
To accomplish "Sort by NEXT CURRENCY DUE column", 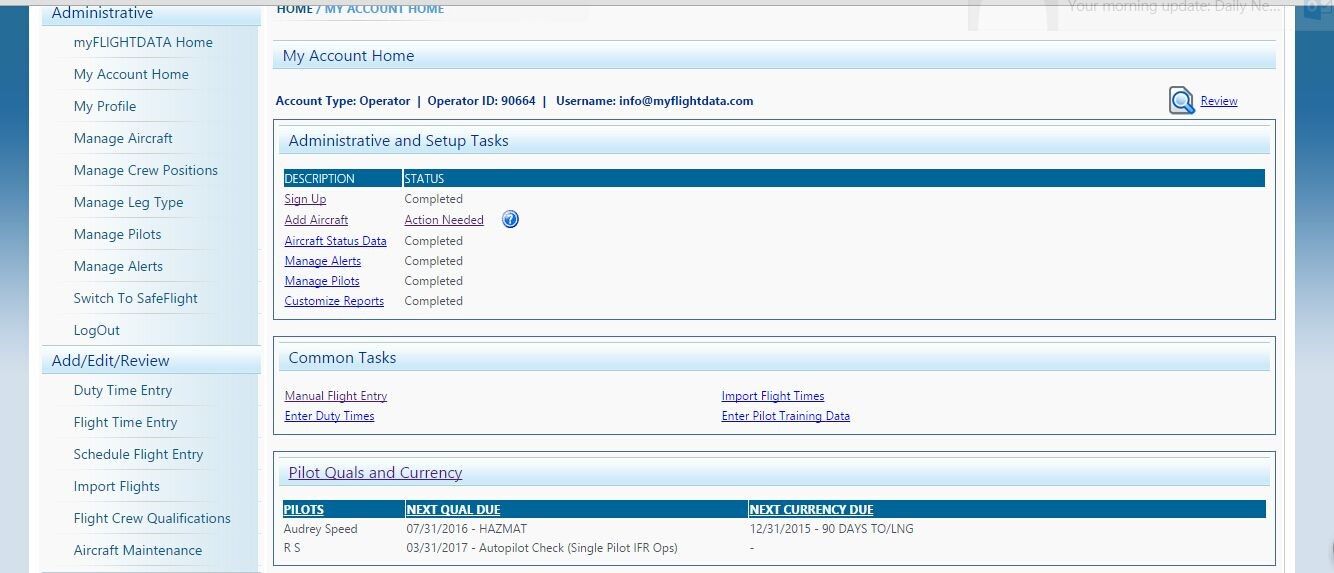I will [x=811, y=510].
